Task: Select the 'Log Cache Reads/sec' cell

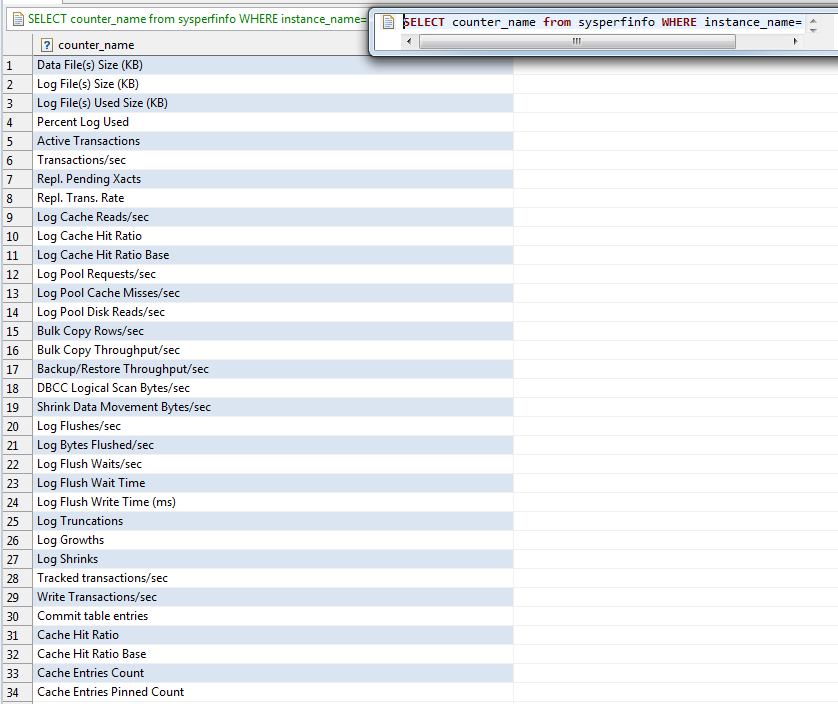Action: (273, 217)
